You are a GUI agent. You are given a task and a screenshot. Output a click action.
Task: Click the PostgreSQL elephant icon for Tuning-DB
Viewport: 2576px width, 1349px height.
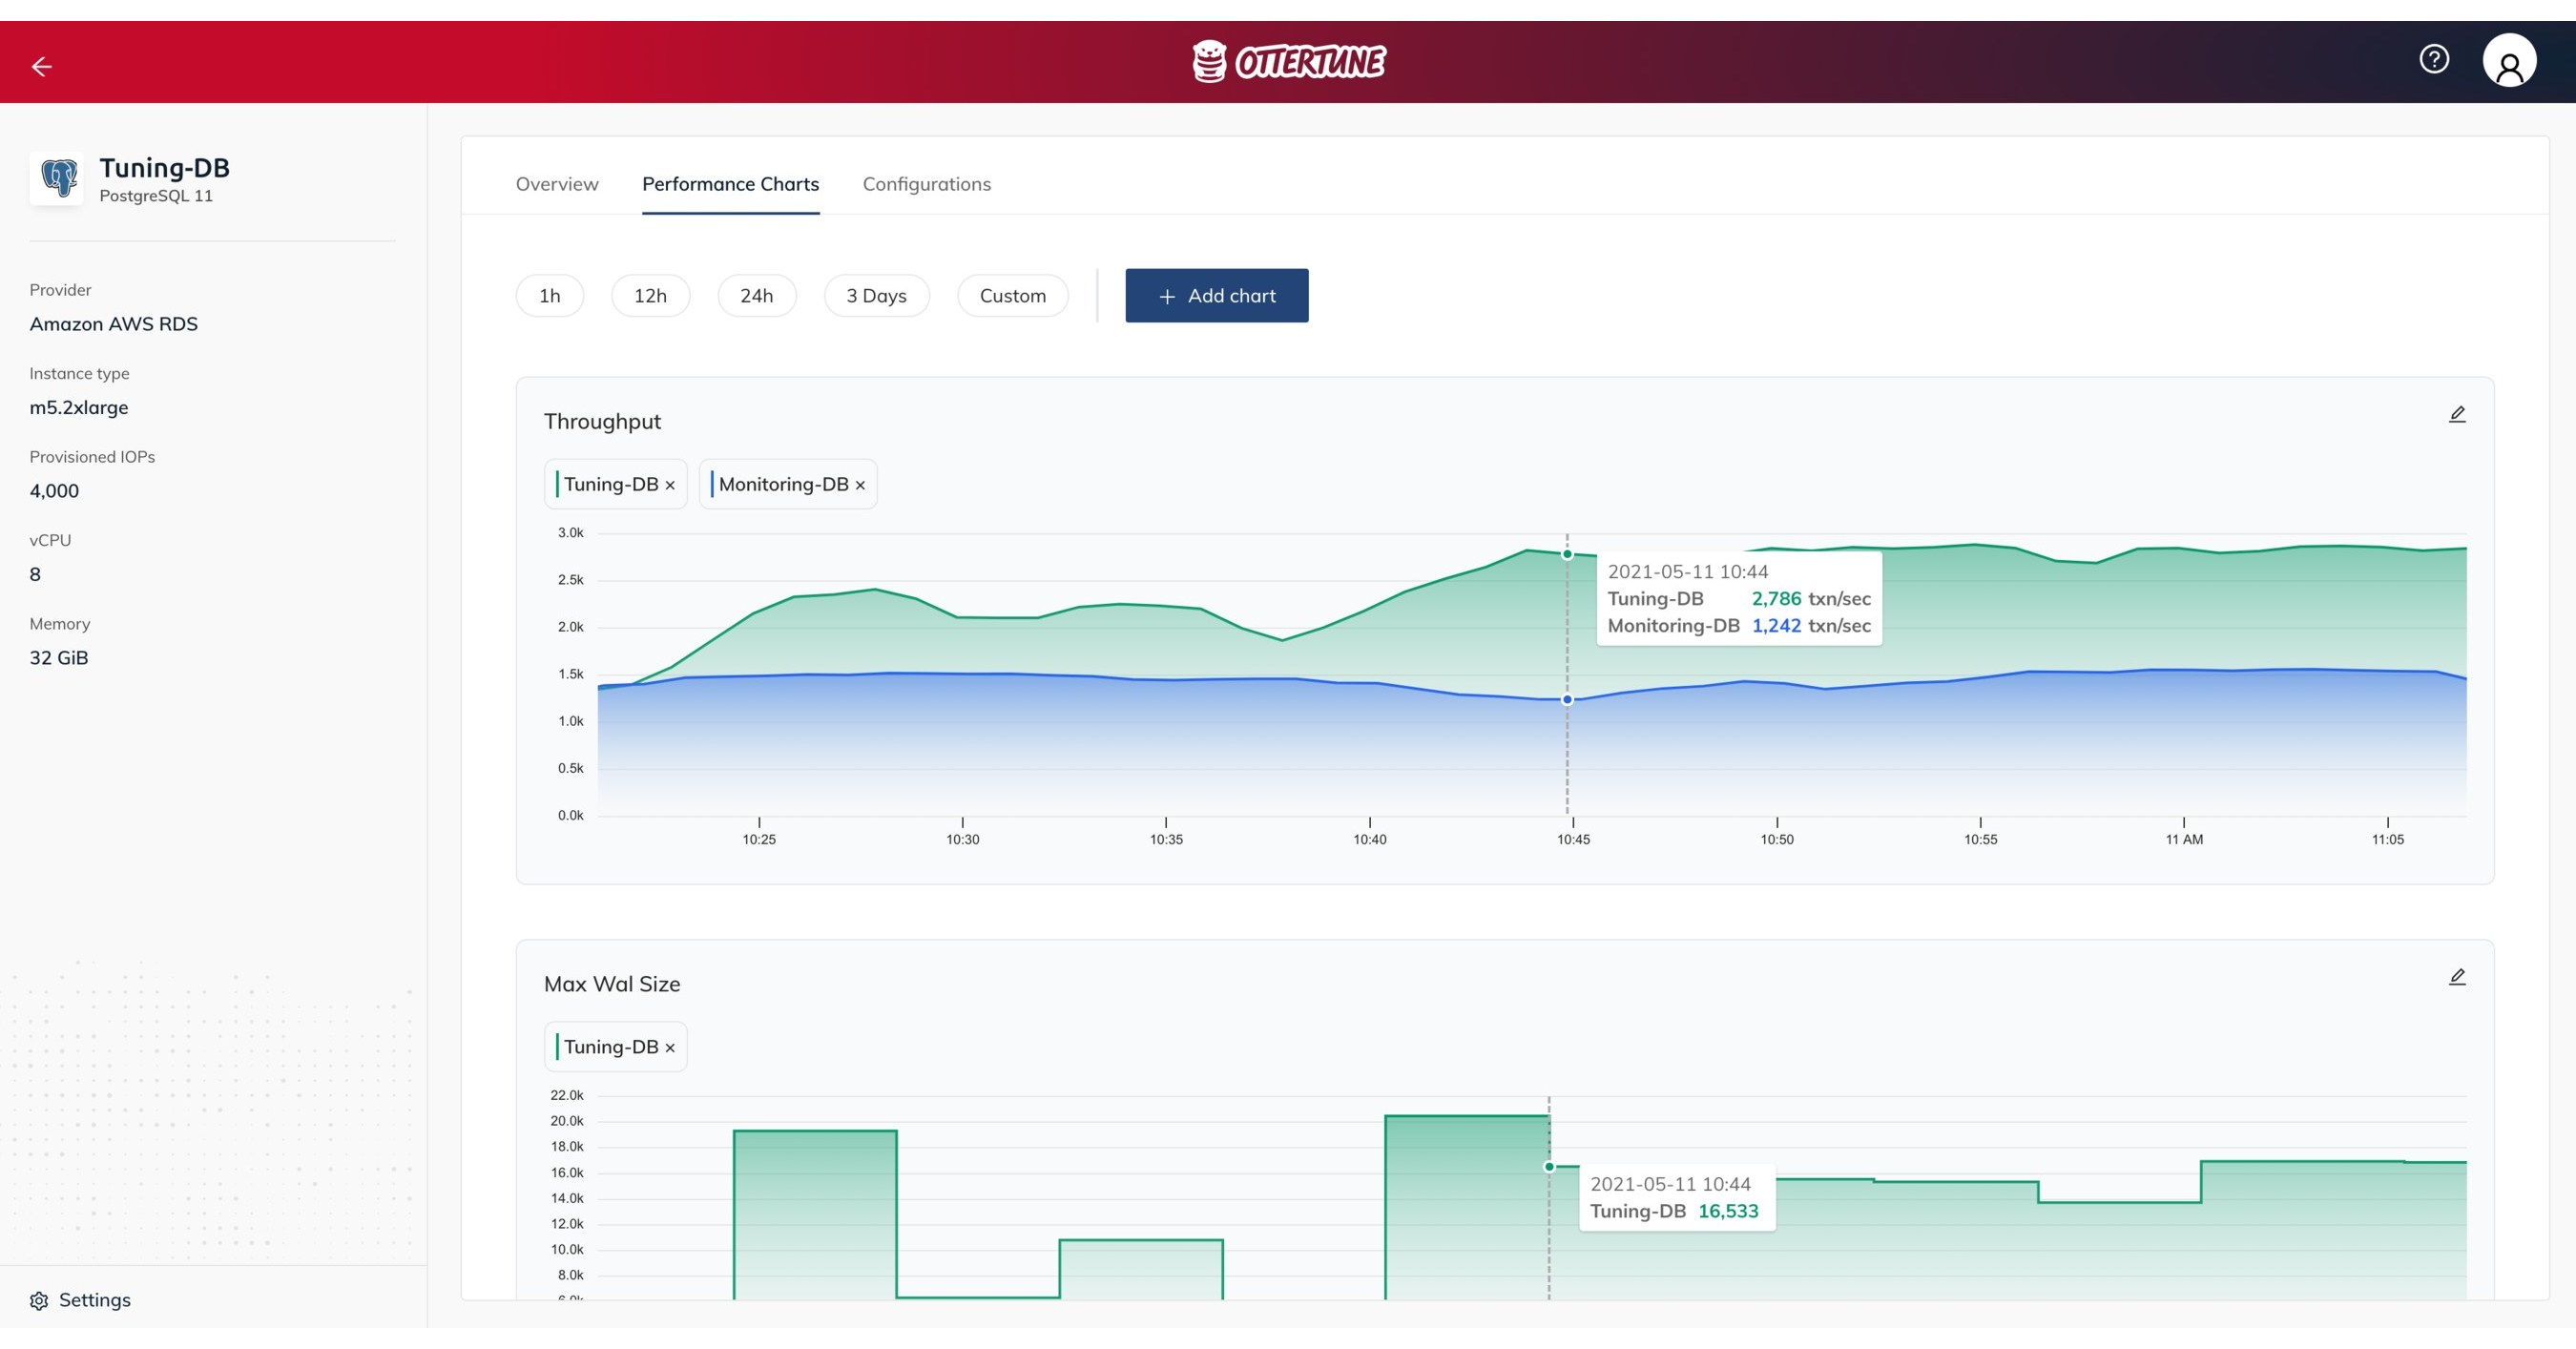click(x=59, y=177)
